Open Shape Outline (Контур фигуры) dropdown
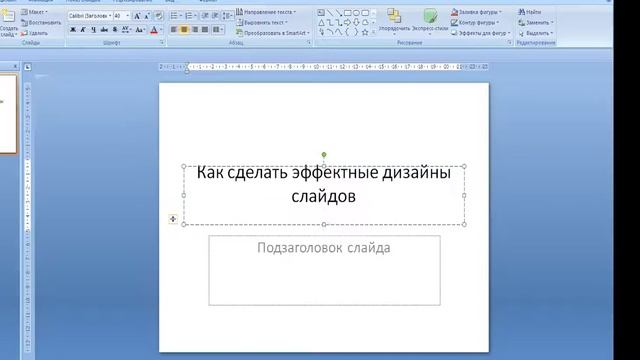Image resolution: width=640 pixels, height=360 pixels. pos(475,22)
